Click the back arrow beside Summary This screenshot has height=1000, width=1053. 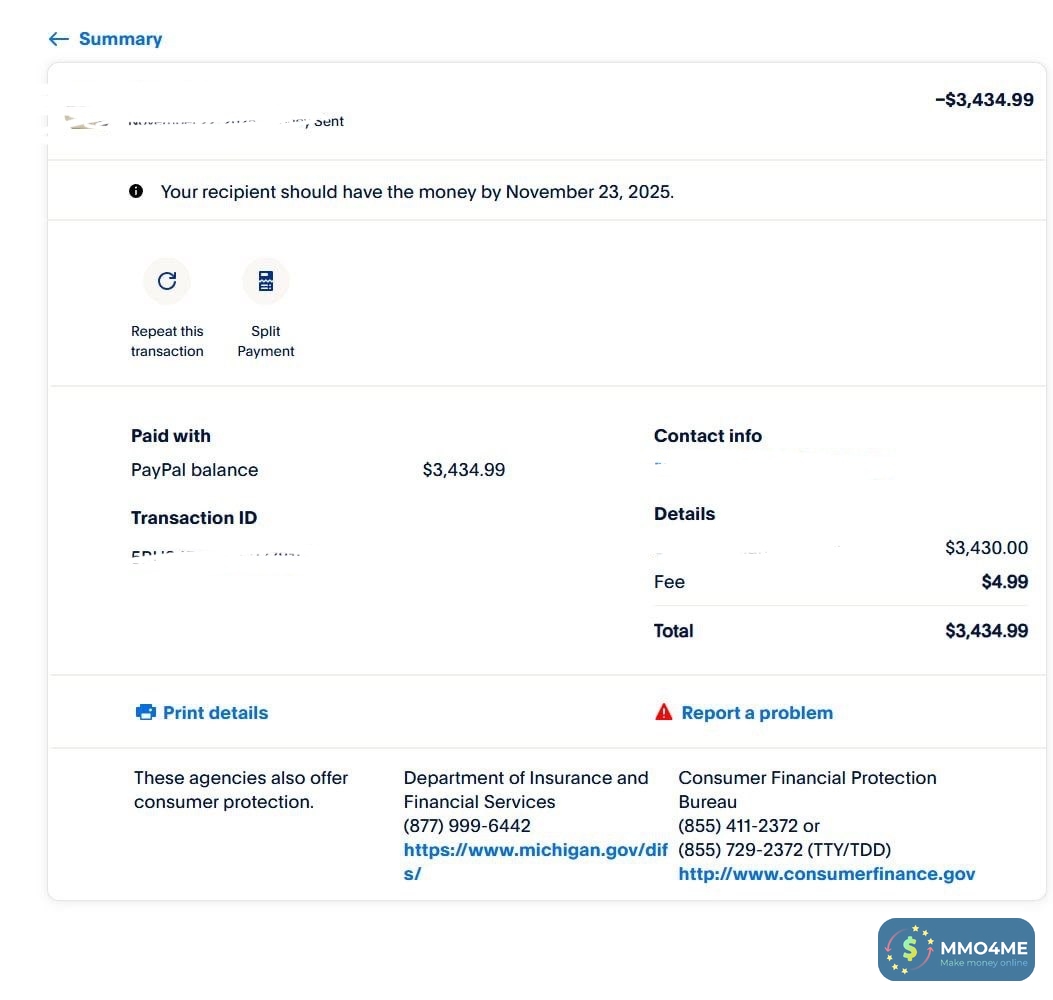coord(59,39)
